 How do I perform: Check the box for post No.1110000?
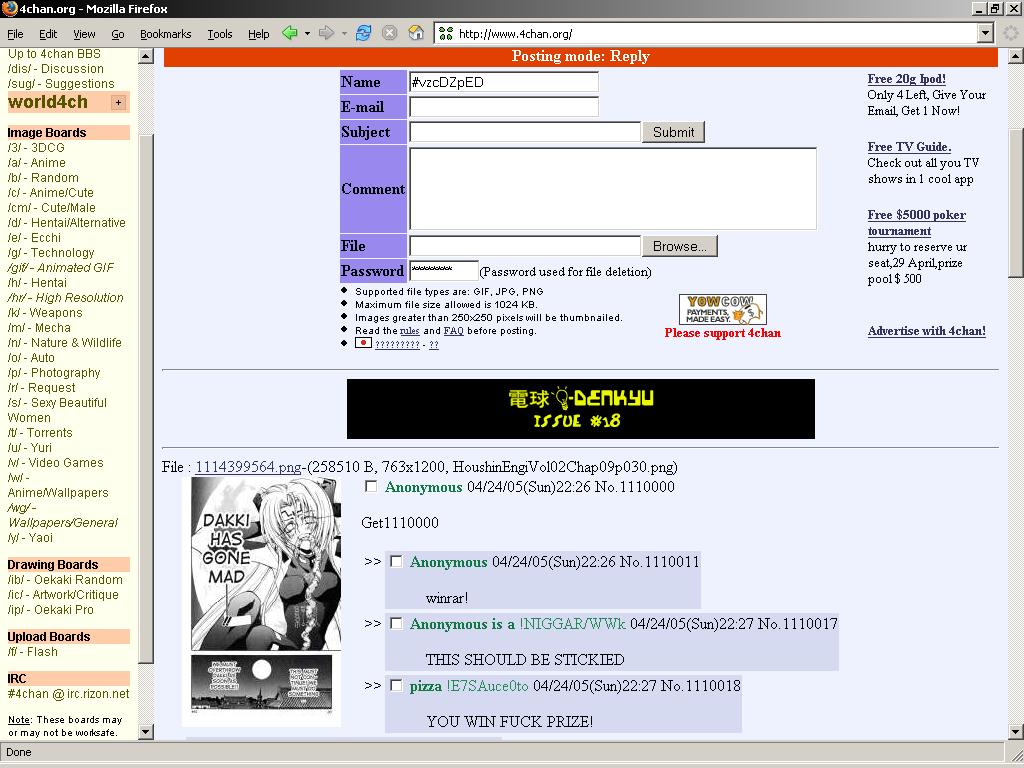pos(371,487)
